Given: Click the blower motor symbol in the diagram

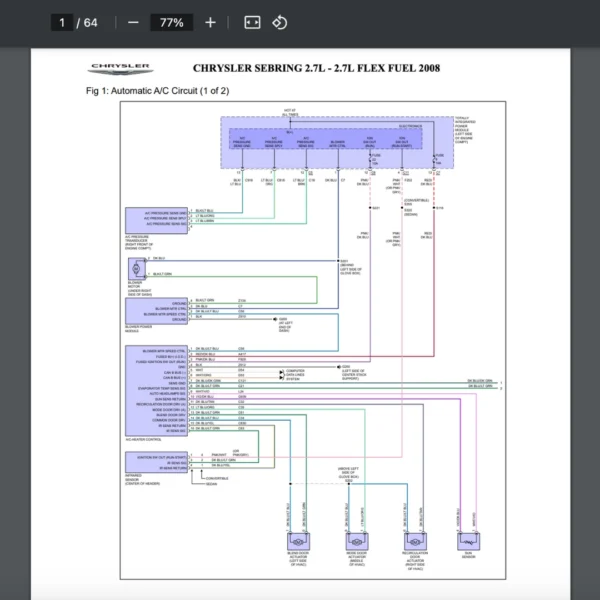Looking at the screenshot, I should [x=136, y=266].
